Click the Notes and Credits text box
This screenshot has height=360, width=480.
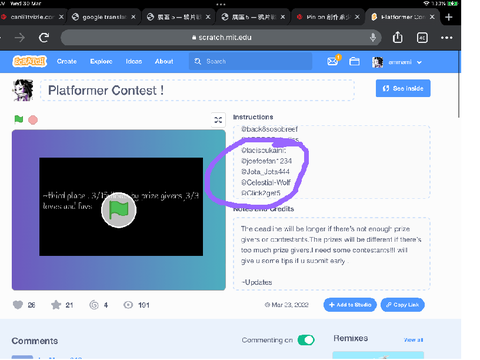(331, 253)
